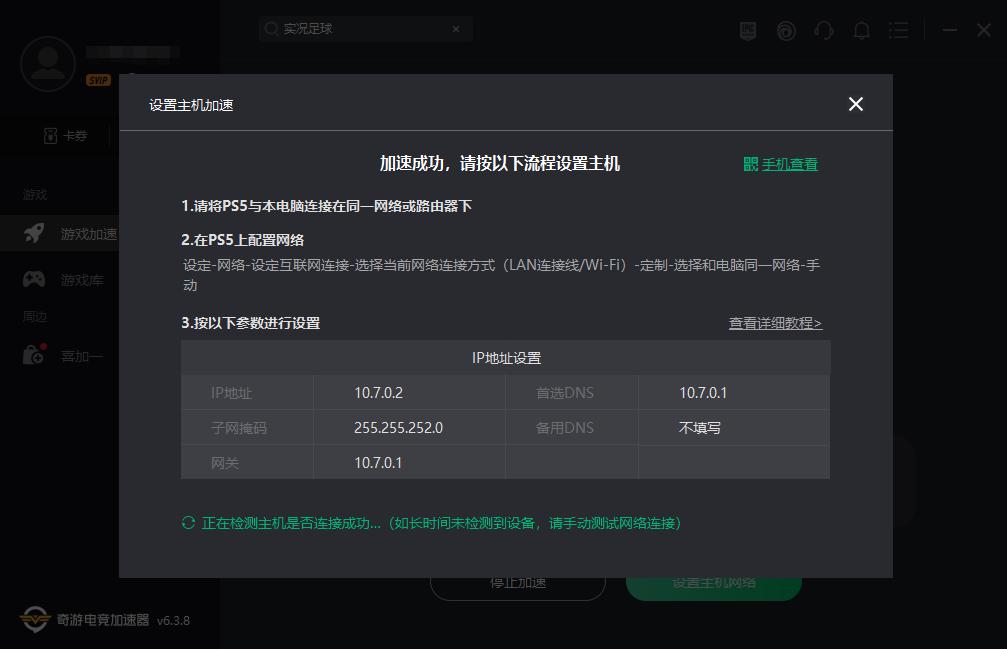
Task: Open the user avatar profile picture
Action: (47, 63)
